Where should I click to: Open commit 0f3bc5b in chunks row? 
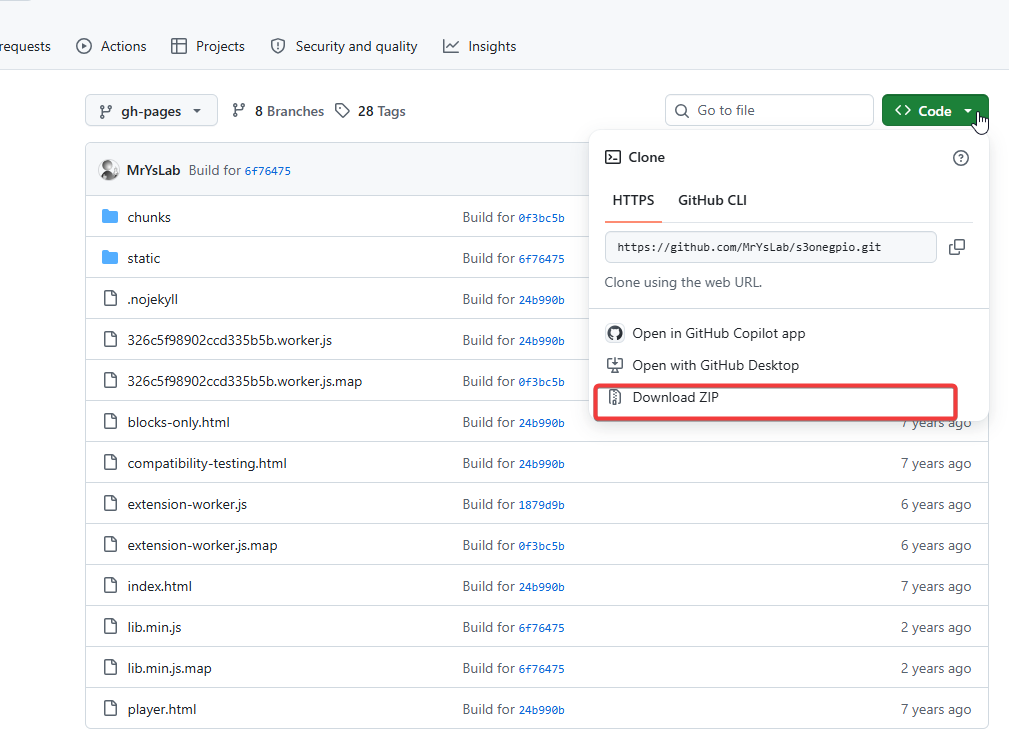(x=541, y=218)
